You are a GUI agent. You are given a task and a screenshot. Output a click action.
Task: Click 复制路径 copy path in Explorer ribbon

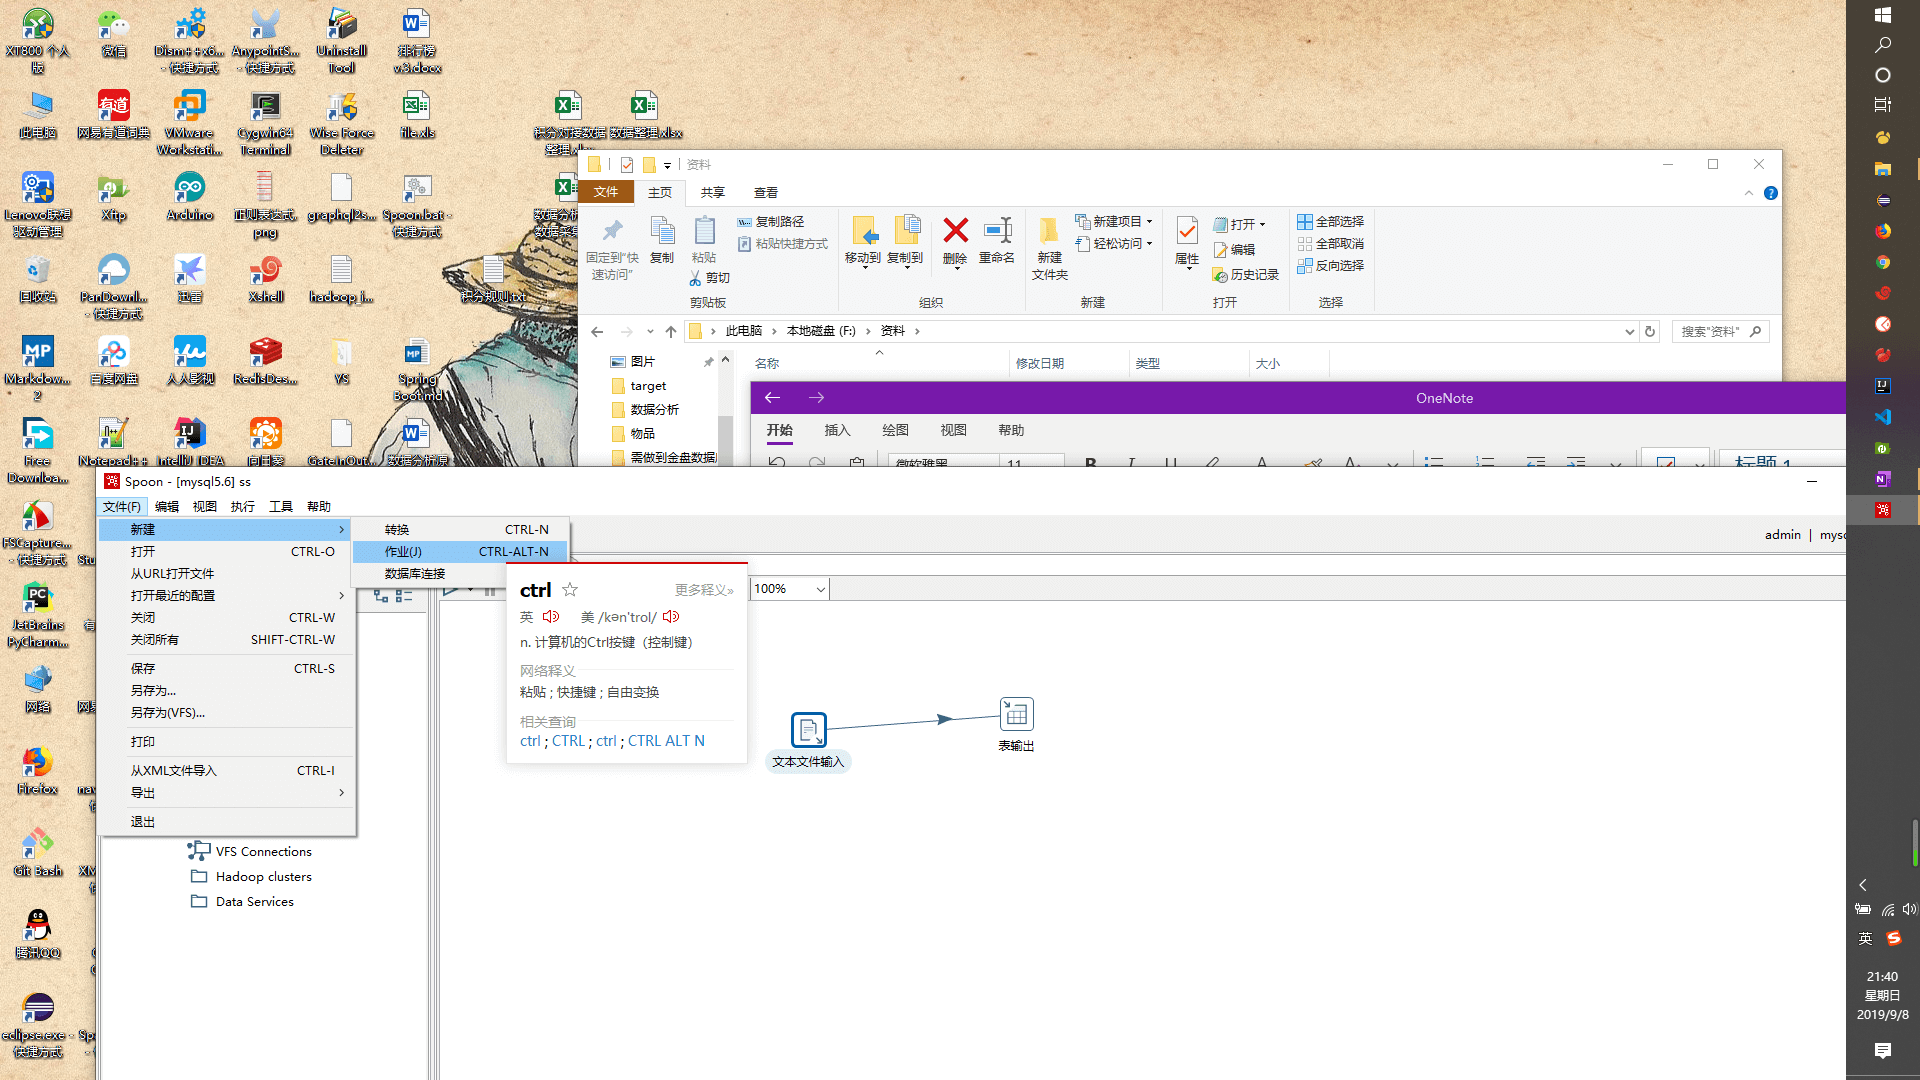[x=770, y=222]
